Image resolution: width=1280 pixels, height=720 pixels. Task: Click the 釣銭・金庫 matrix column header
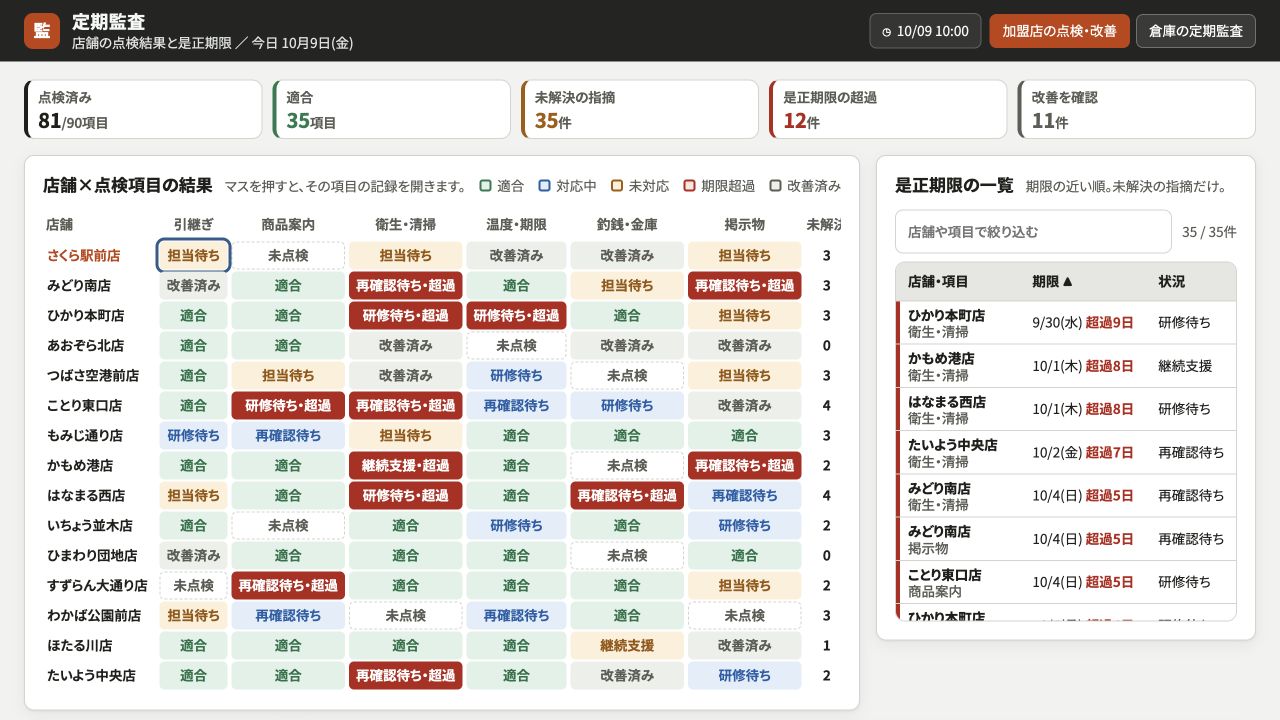(627, 225)
